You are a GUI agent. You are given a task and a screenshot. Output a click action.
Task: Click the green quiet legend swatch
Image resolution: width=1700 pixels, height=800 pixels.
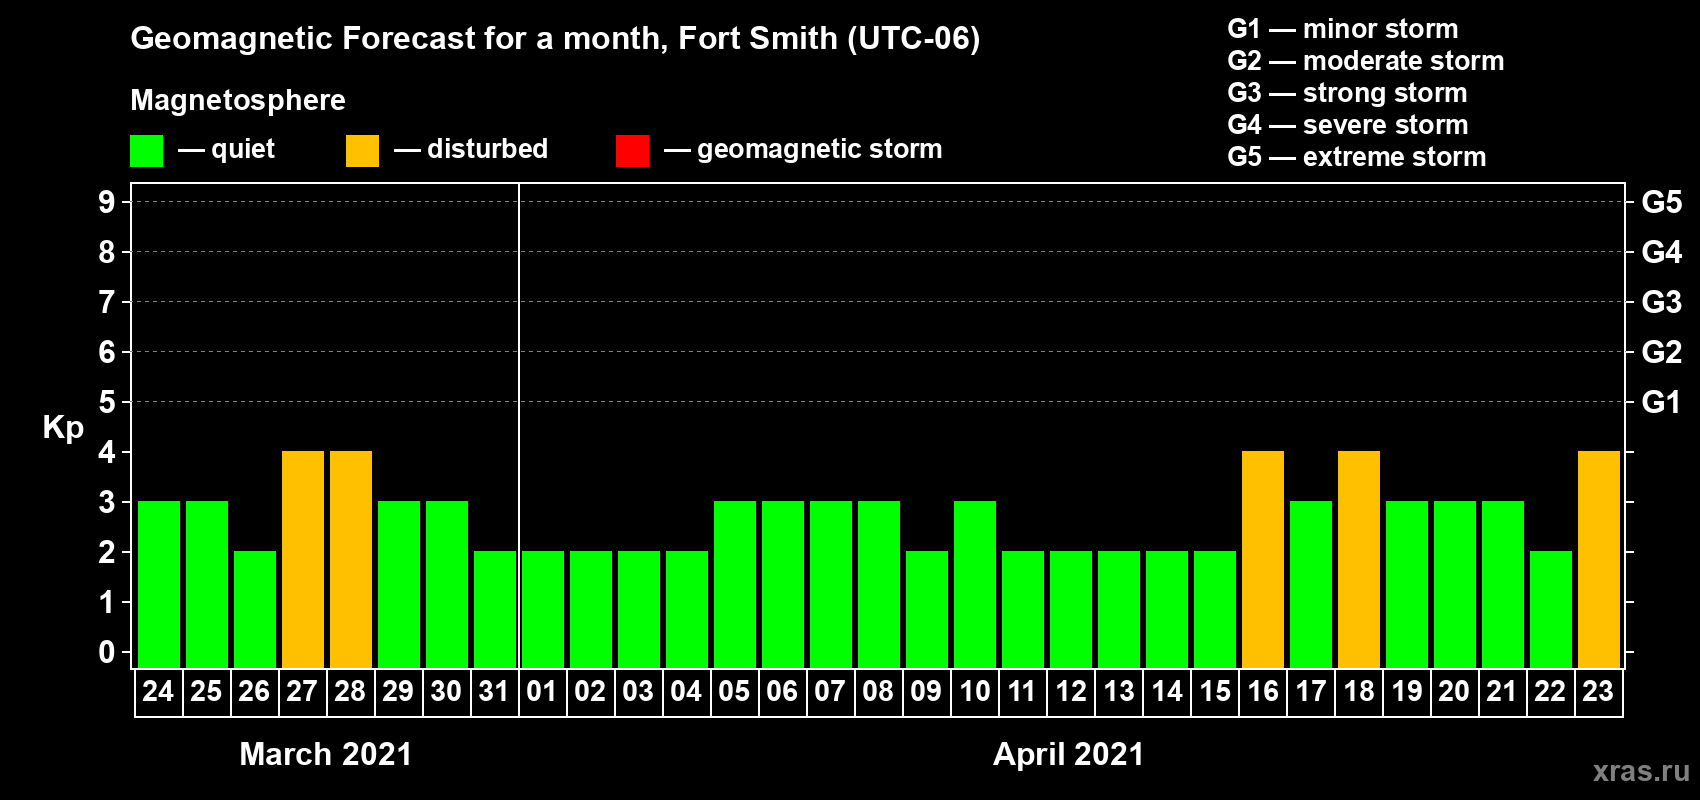(x=147, y=151)
